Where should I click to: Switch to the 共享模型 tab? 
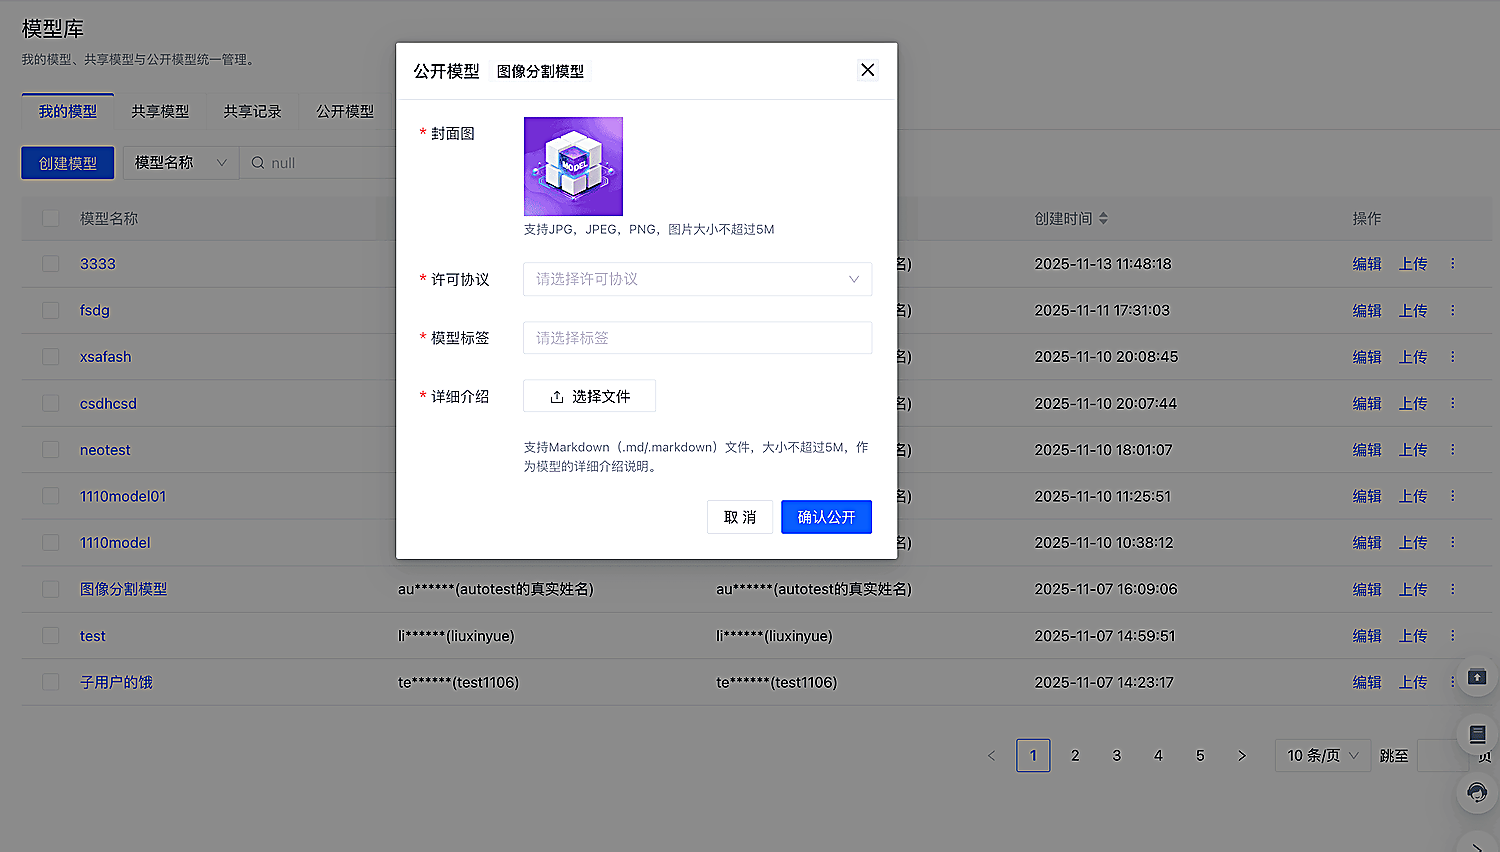click(x=160, y=111)
